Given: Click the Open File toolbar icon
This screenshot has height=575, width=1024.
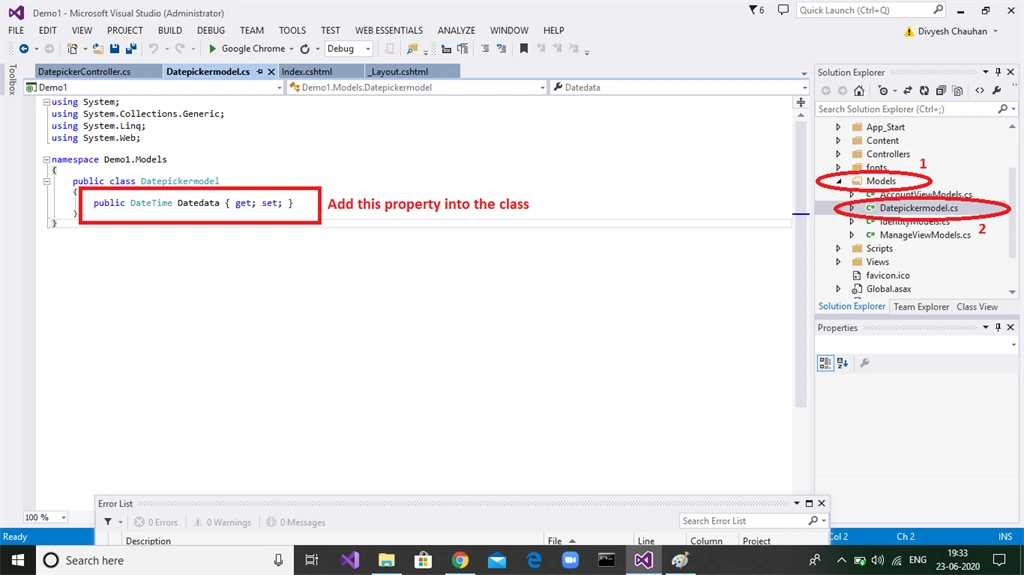Looking at the screenshot, I should 98,48.
